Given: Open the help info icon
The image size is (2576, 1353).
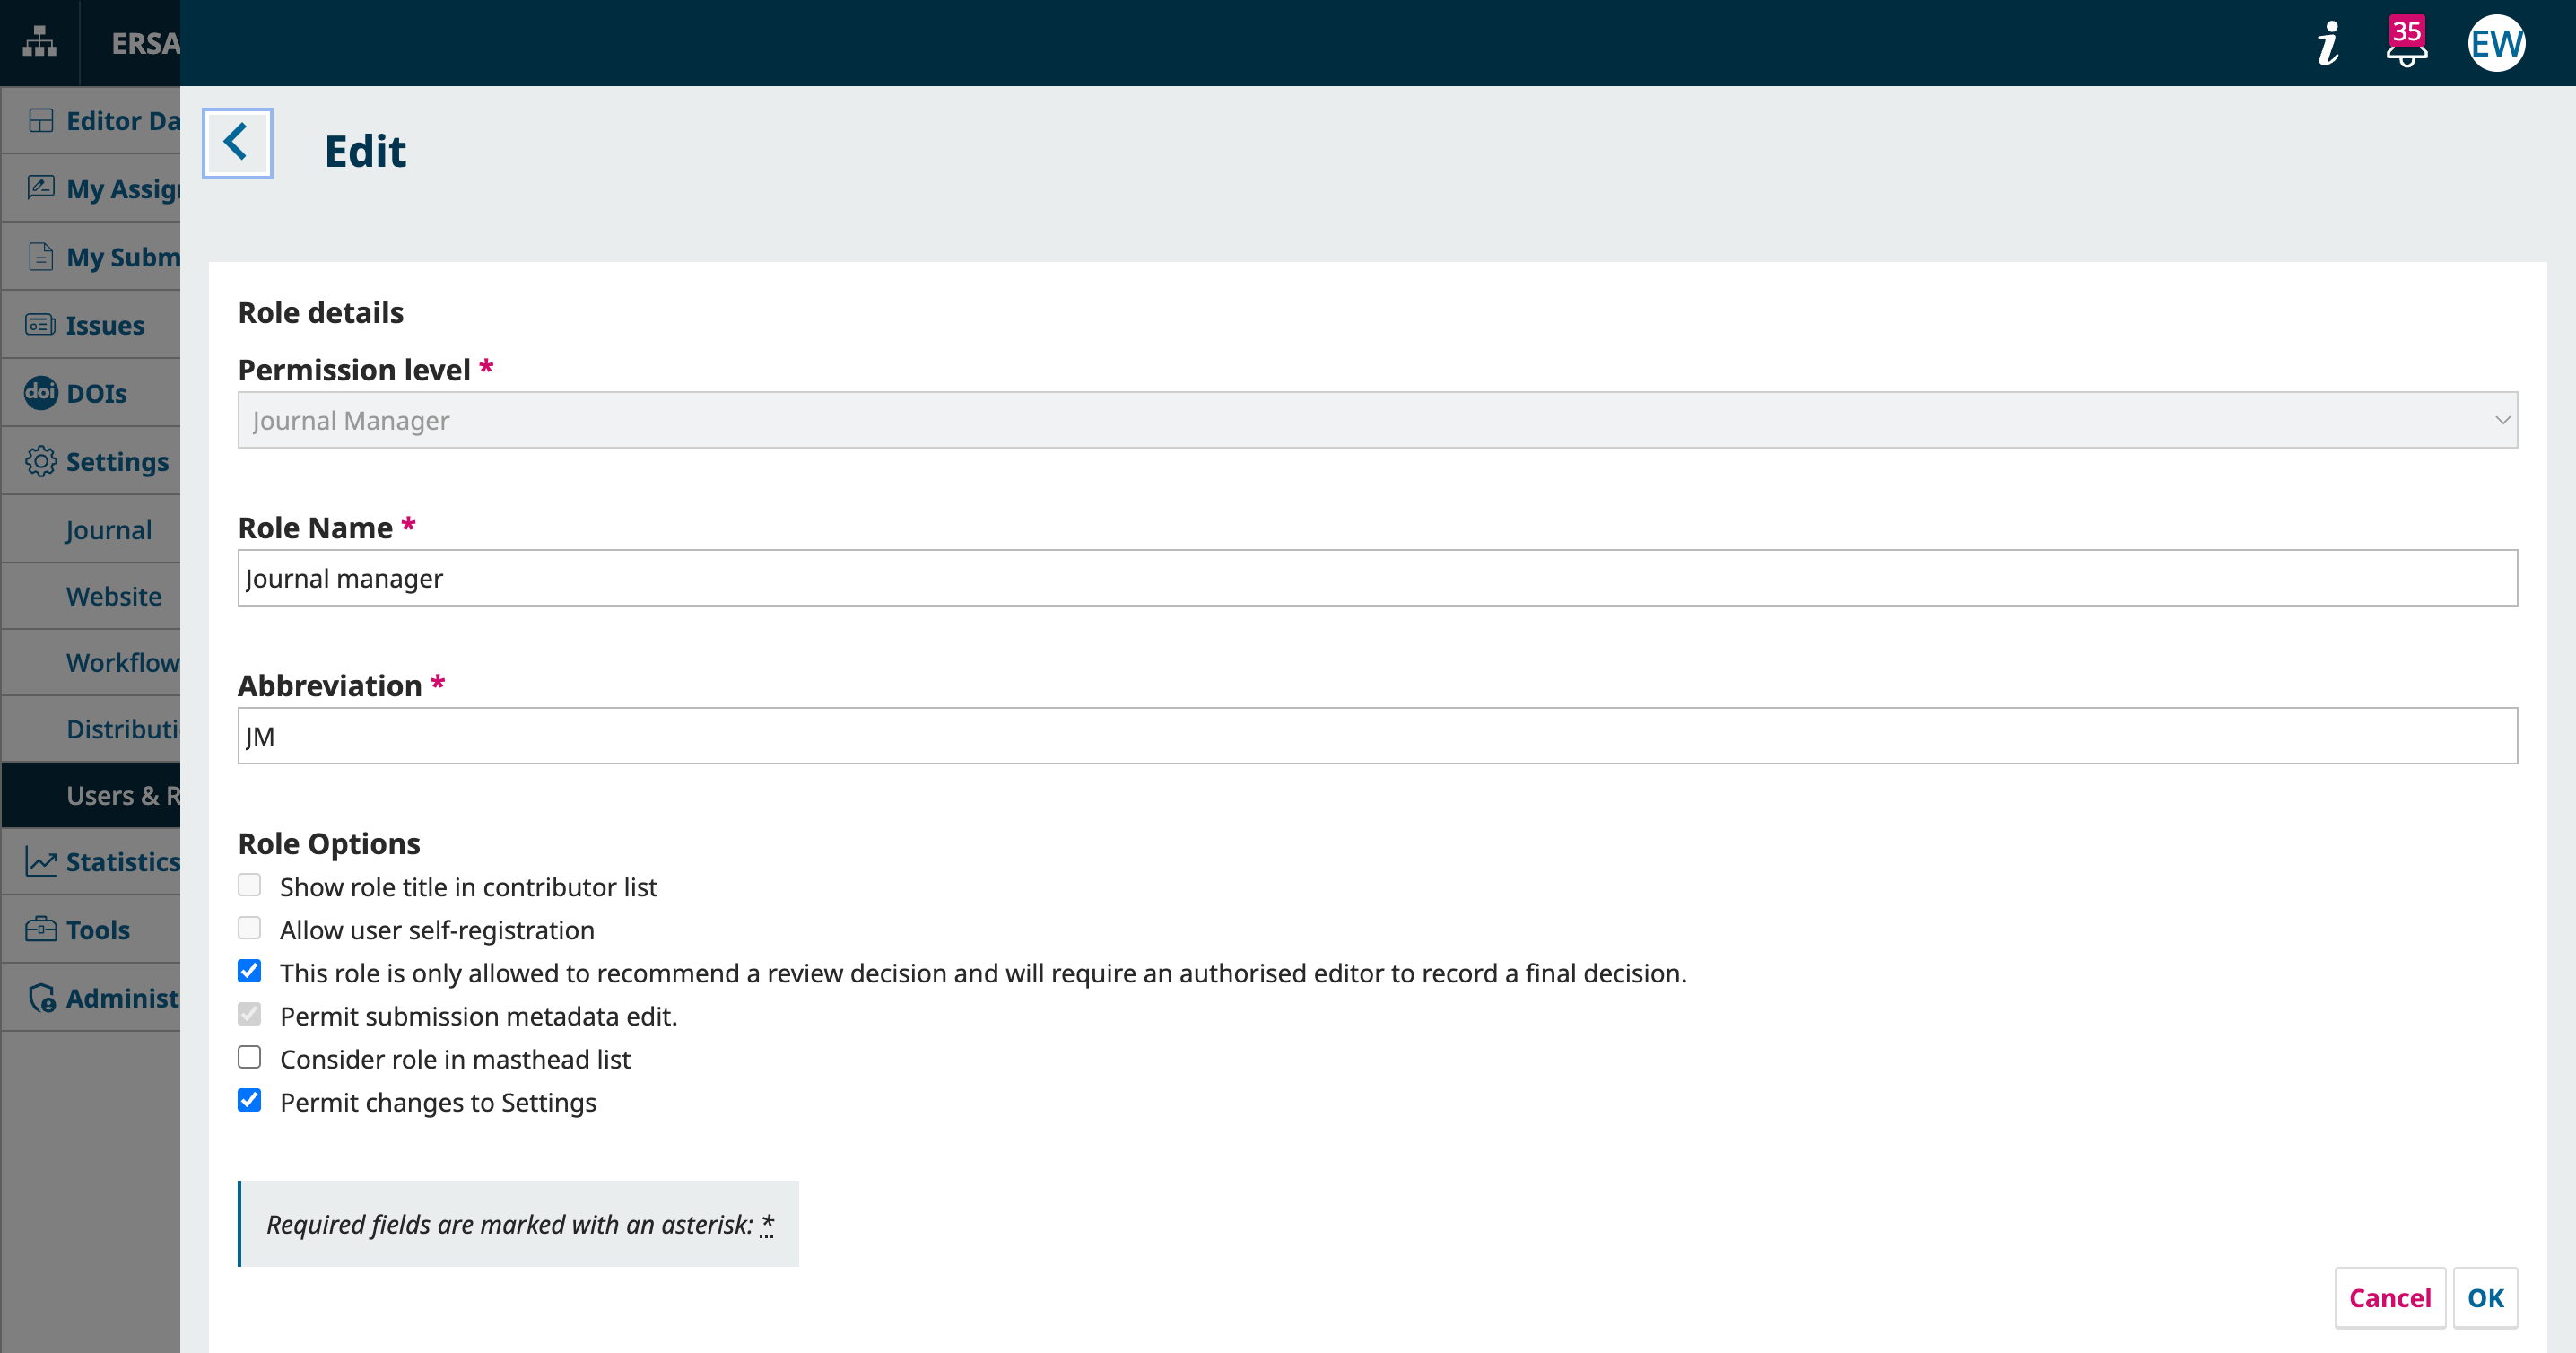Looking at the screenshot, I should pos(2328,44).
